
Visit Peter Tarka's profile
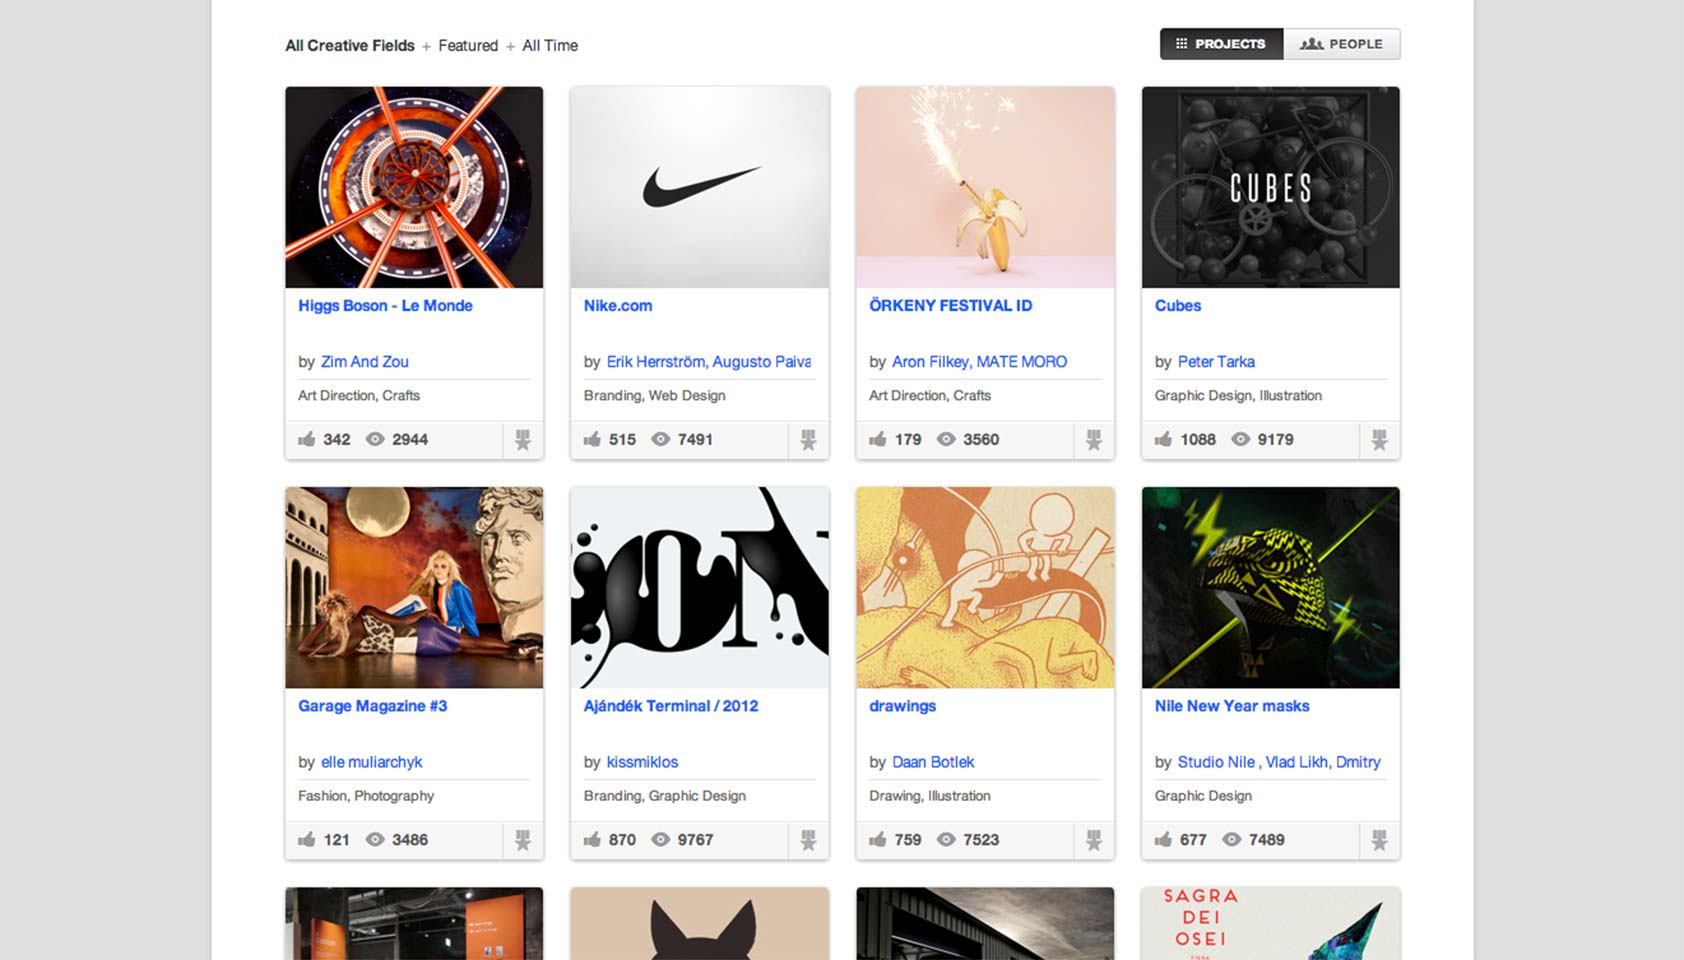1216,362
